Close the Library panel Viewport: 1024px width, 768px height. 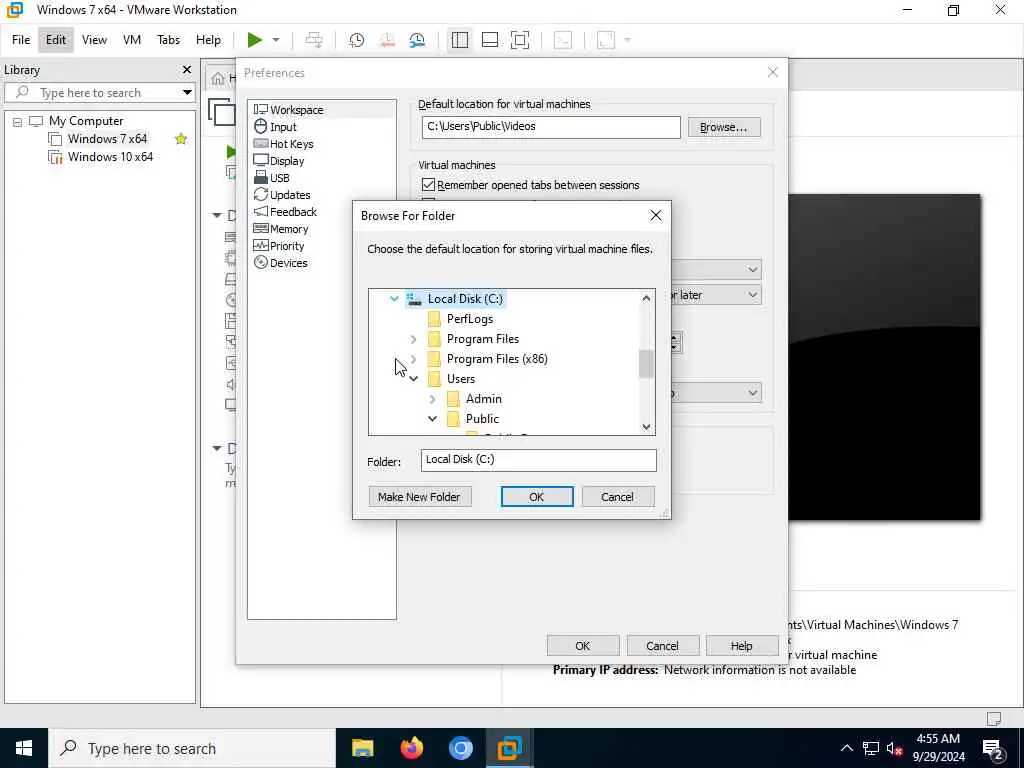(x=187, y=69)
